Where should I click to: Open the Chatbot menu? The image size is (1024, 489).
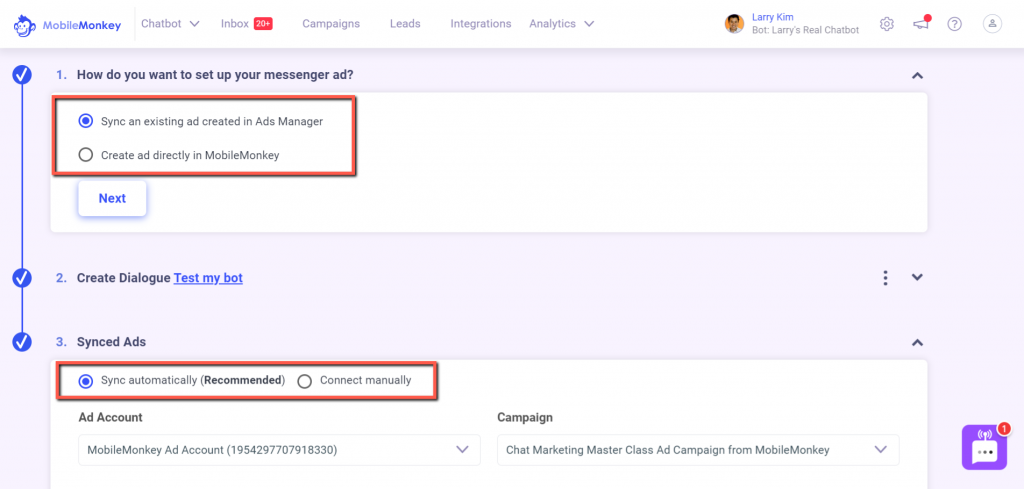pos(170,24)
